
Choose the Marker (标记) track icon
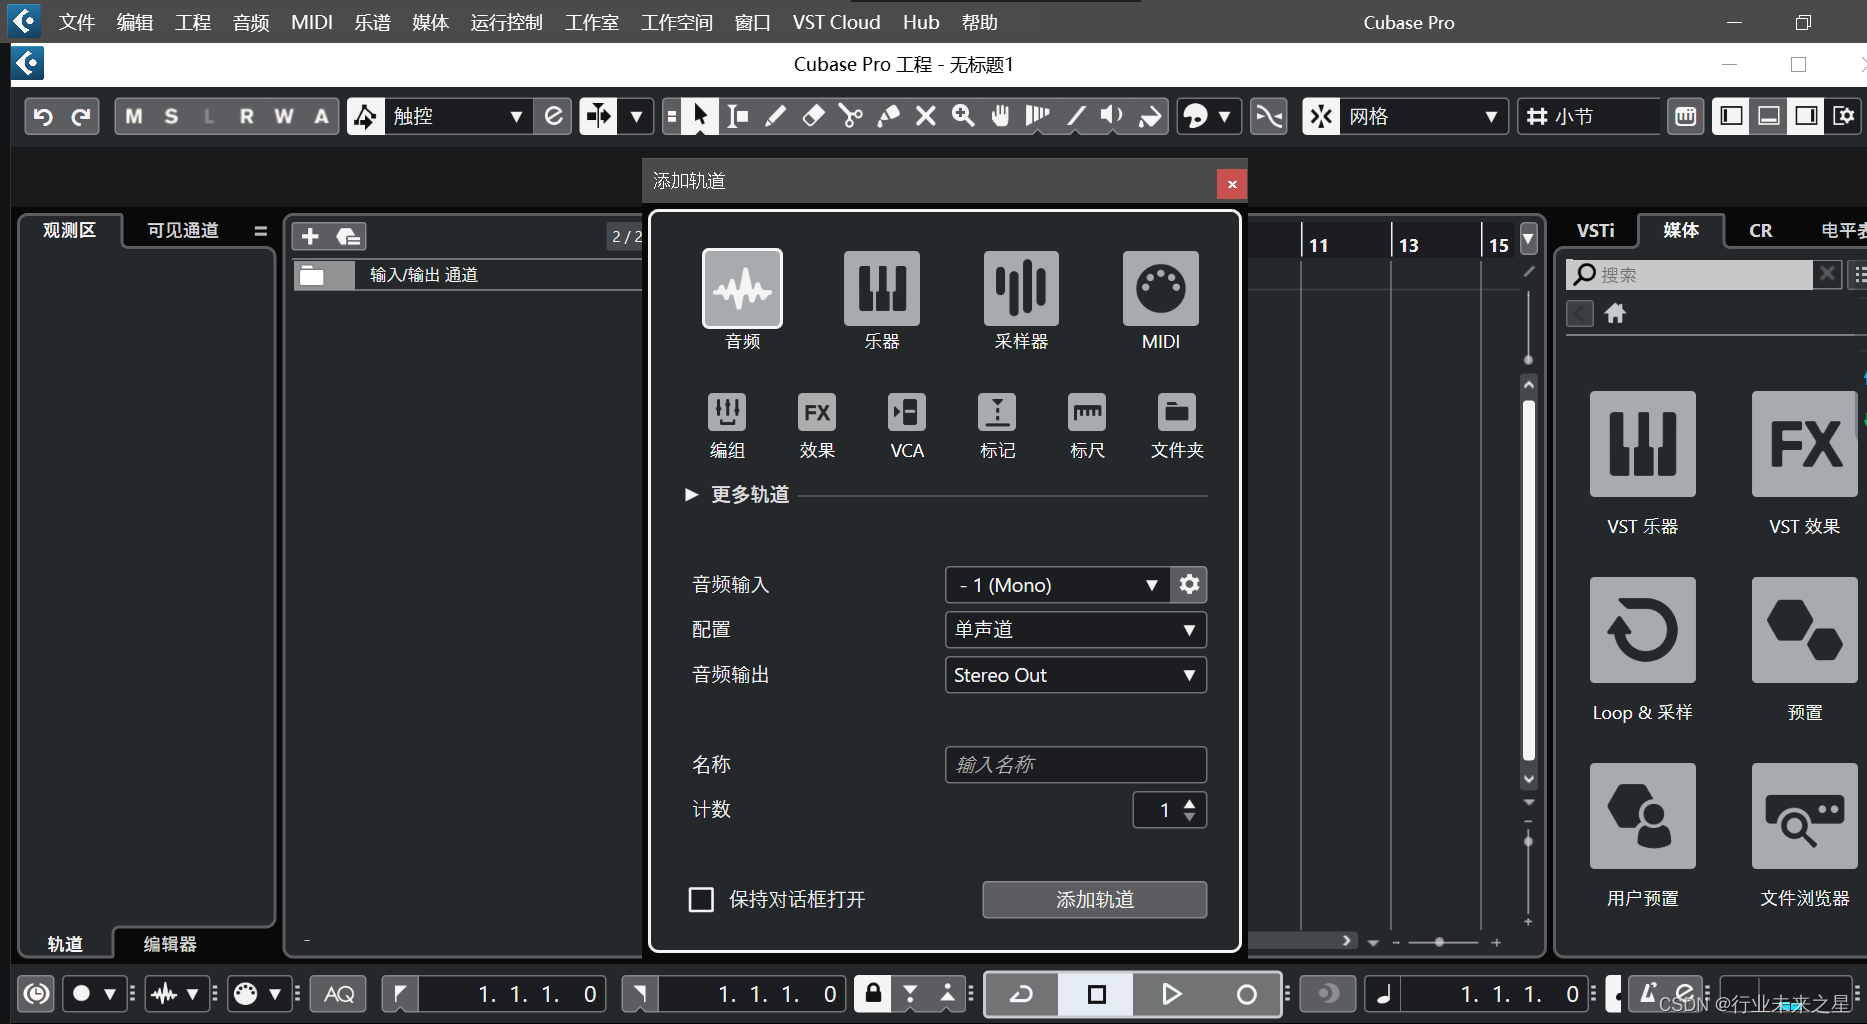(997, 412)
